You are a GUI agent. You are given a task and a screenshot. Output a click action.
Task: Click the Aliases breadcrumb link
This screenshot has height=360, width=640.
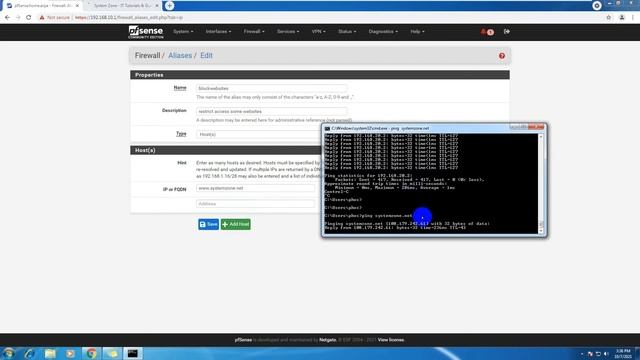tap(180, 56)
